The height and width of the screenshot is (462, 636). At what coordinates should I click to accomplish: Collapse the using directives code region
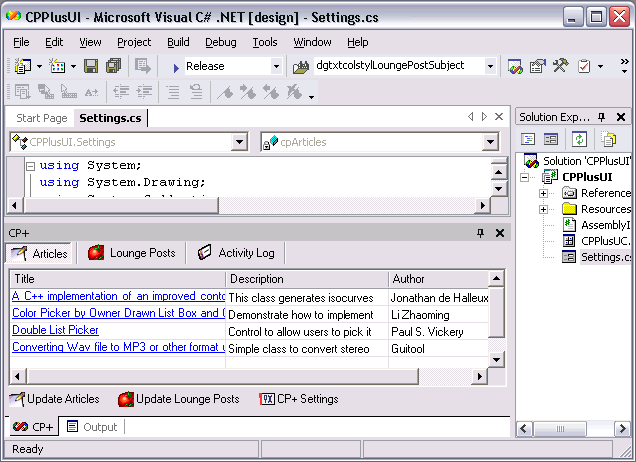(x=30, y=166)
